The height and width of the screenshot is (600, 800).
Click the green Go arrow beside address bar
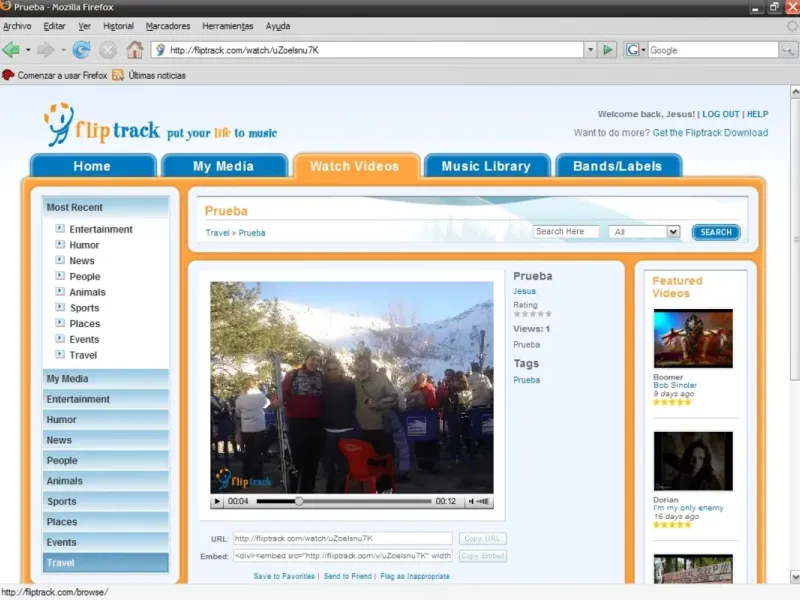point(607,50)
